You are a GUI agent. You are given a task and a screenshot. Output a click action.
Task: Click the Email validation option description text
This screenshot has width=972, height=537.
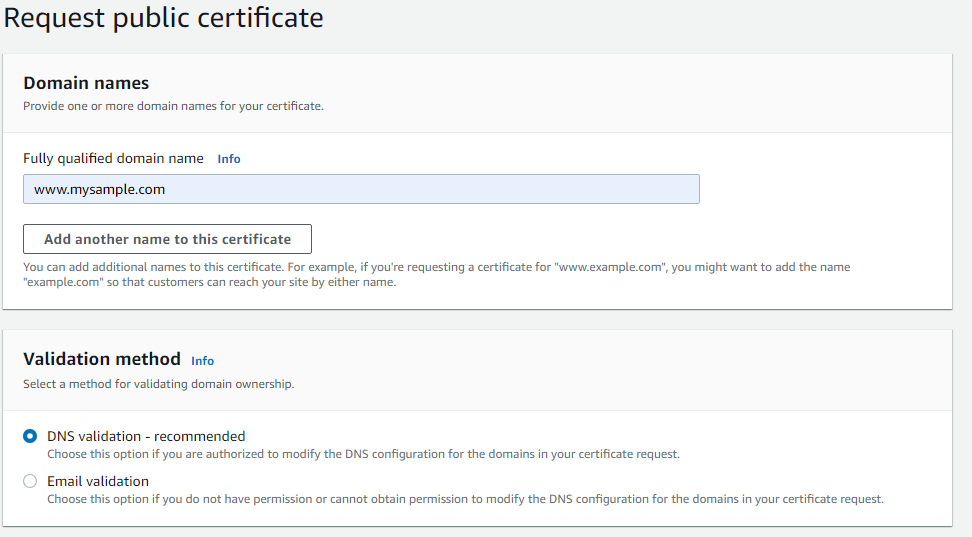tap(465, 499)
